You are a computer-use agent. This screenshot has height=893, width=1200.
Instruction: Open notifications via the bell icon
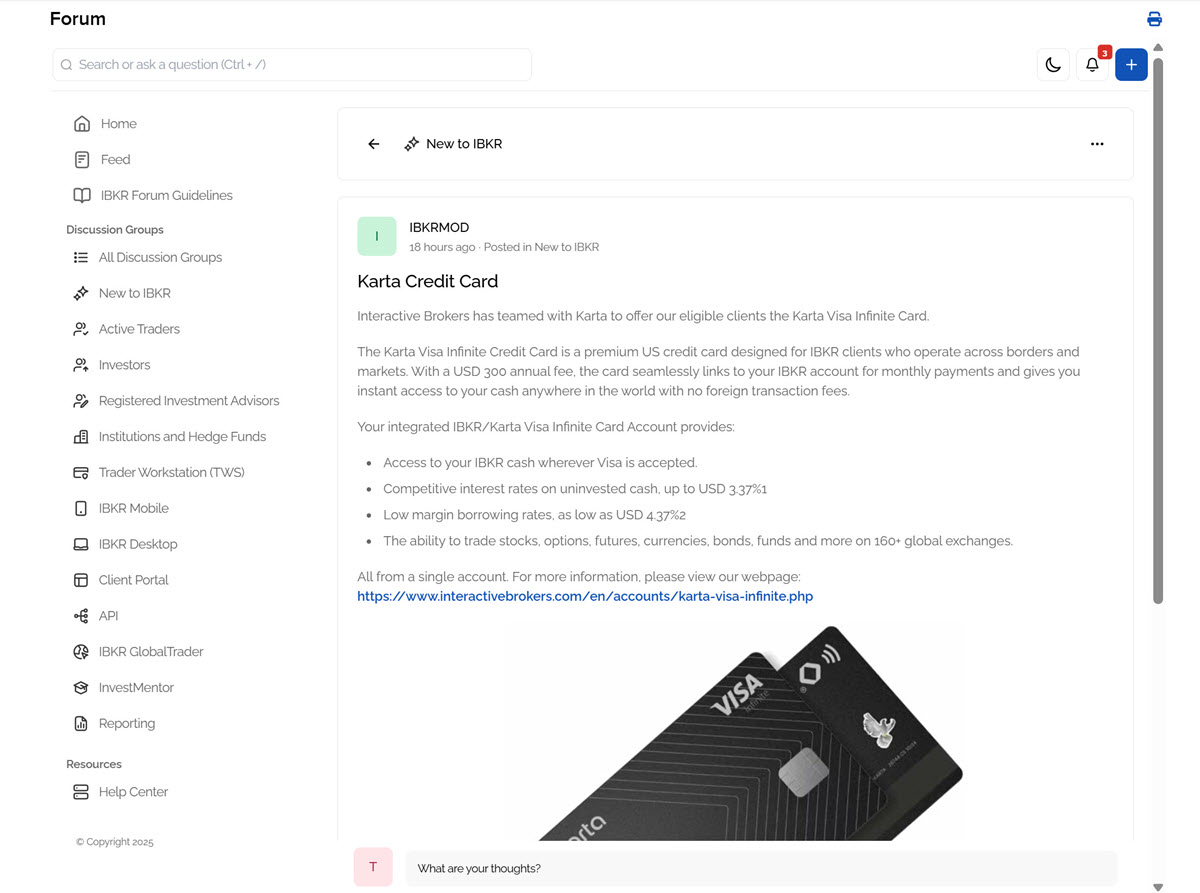tap(1092, 64)
